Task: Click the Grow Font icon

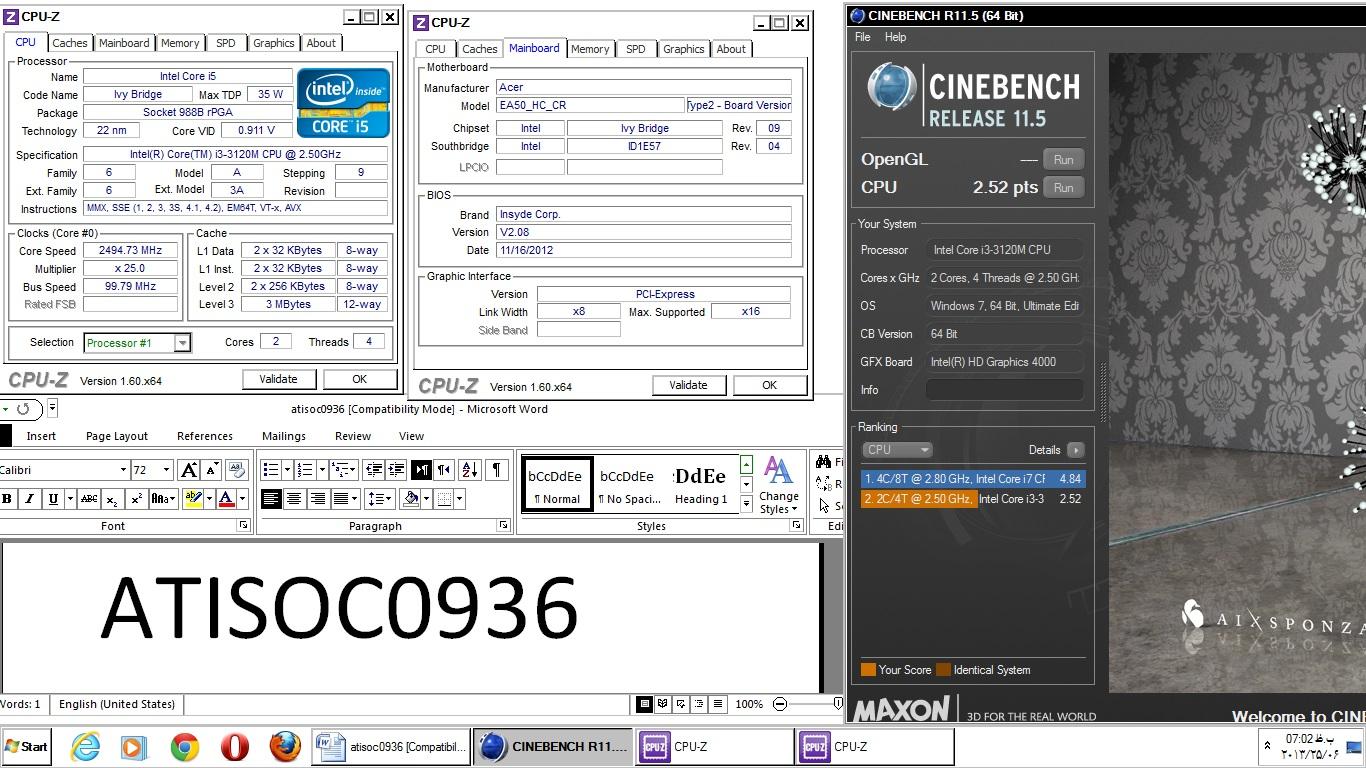Action: click(x=188, y=469)
